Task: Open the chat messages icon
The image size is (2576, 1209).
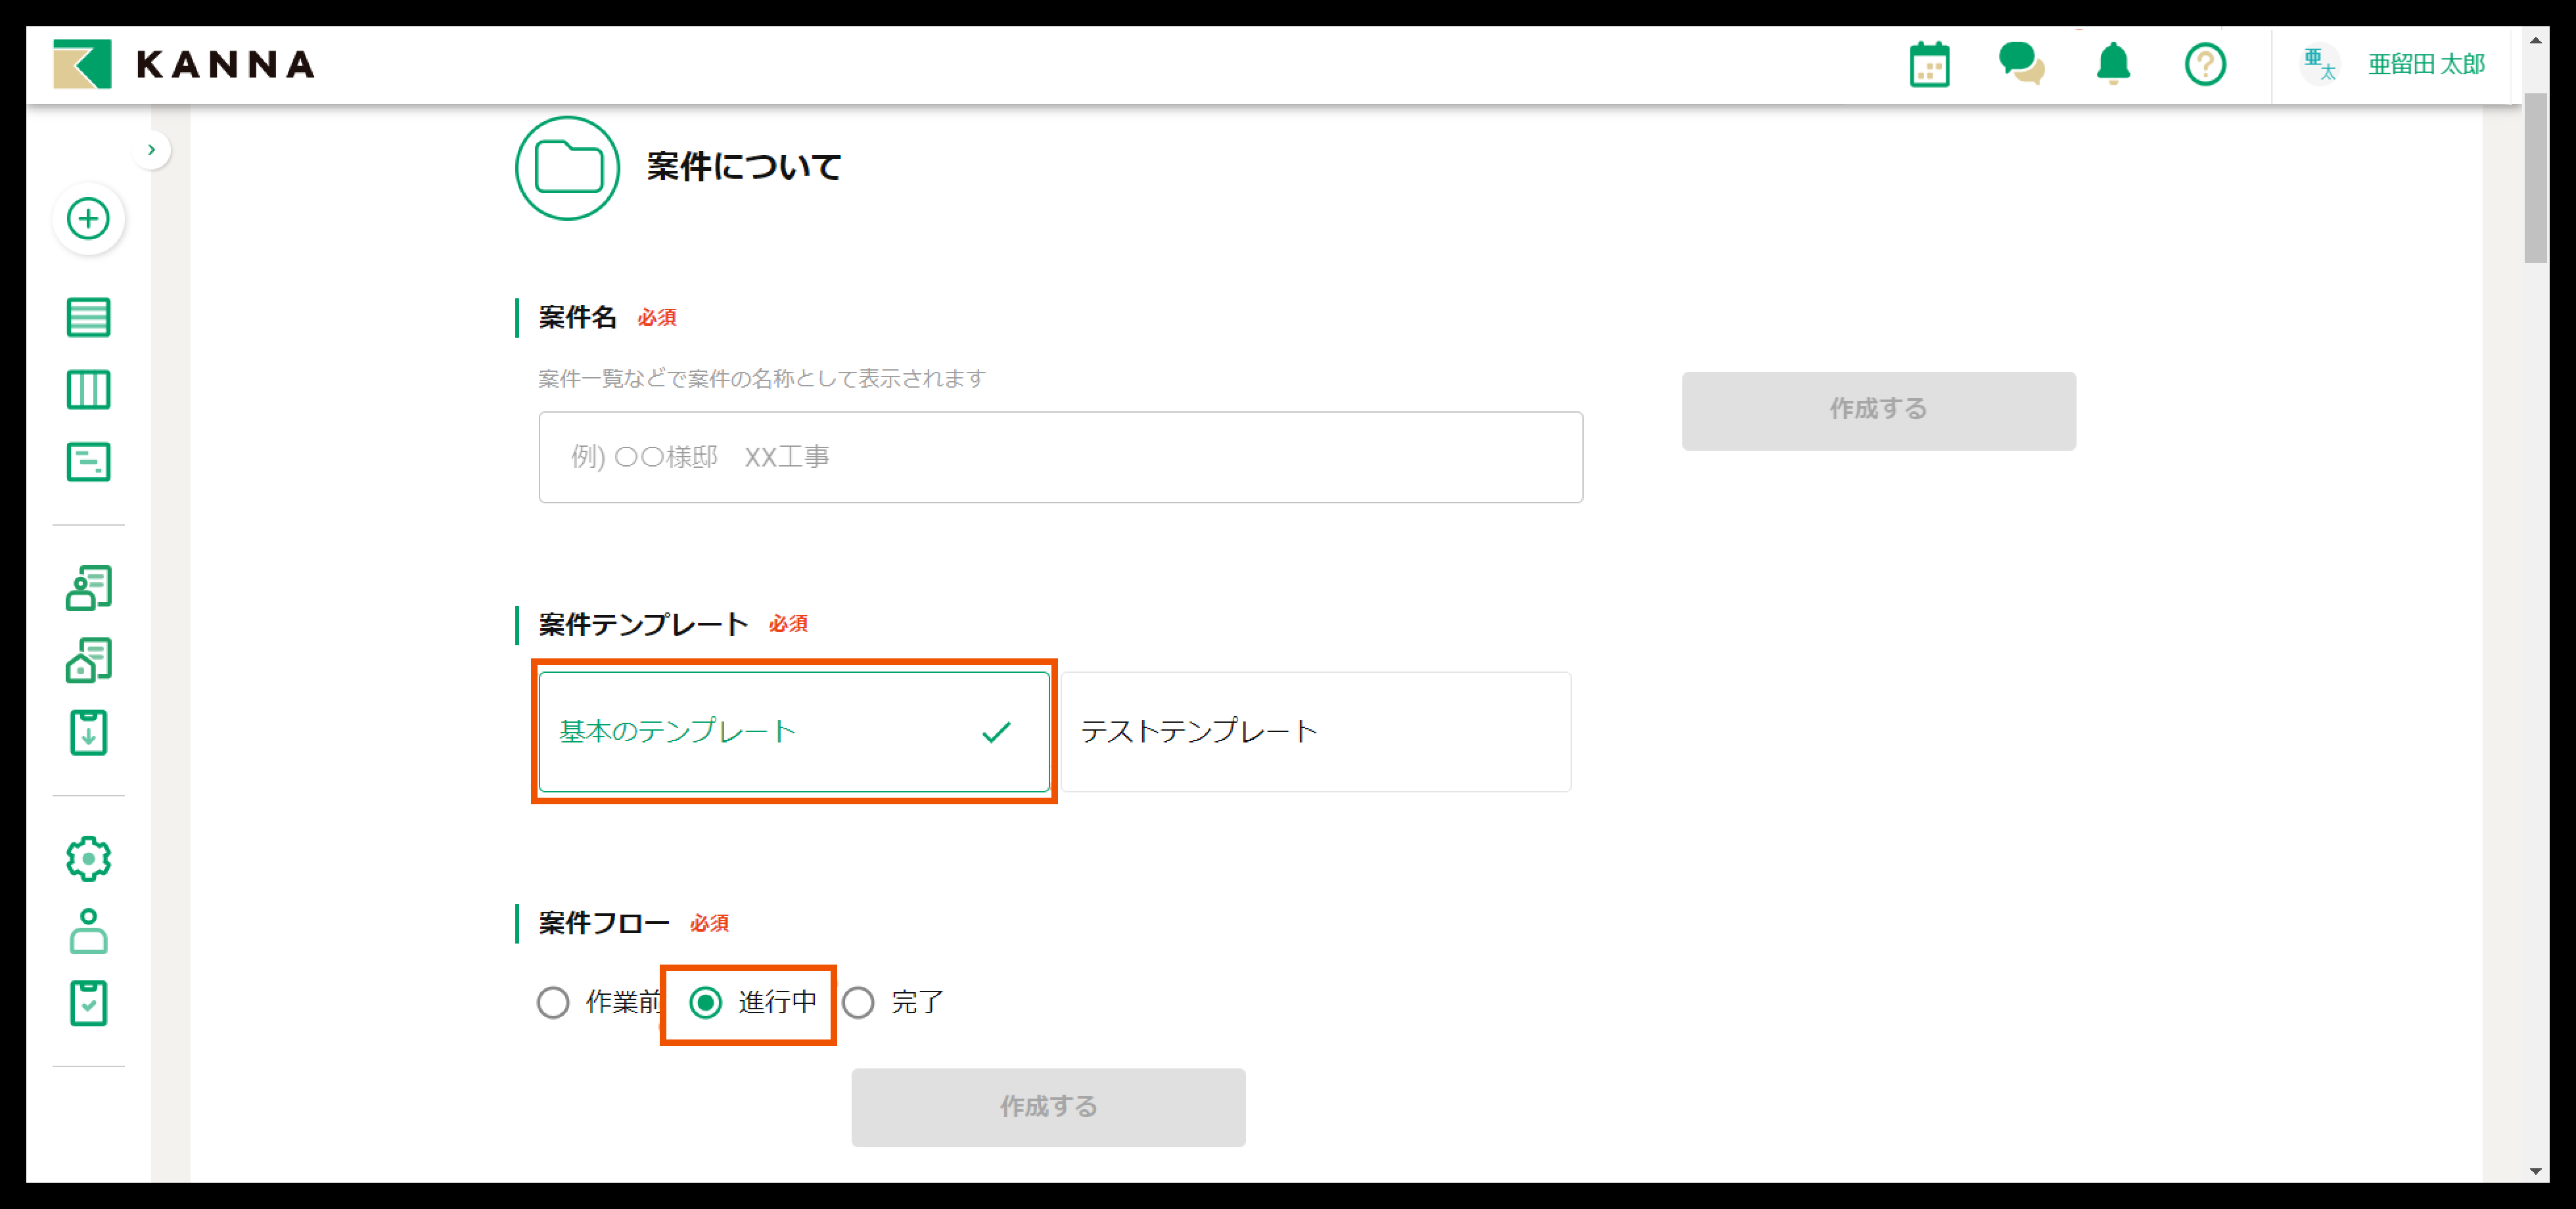Action: pos(2021,65)
